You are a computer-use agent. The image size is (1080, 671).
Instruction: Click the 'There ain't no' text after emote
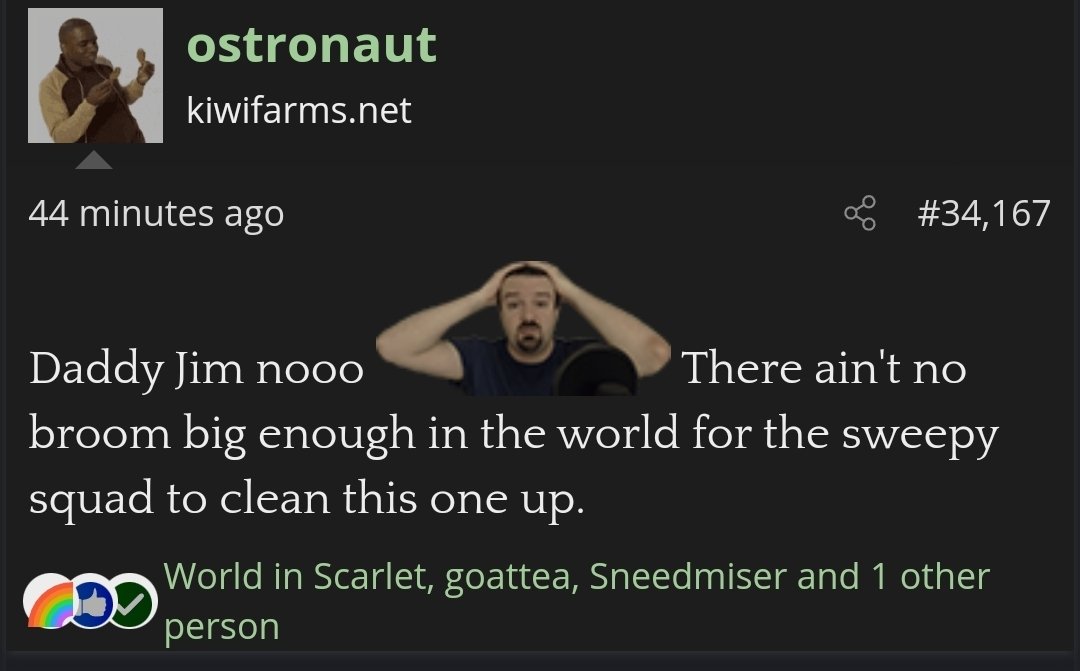click(824, 368)
